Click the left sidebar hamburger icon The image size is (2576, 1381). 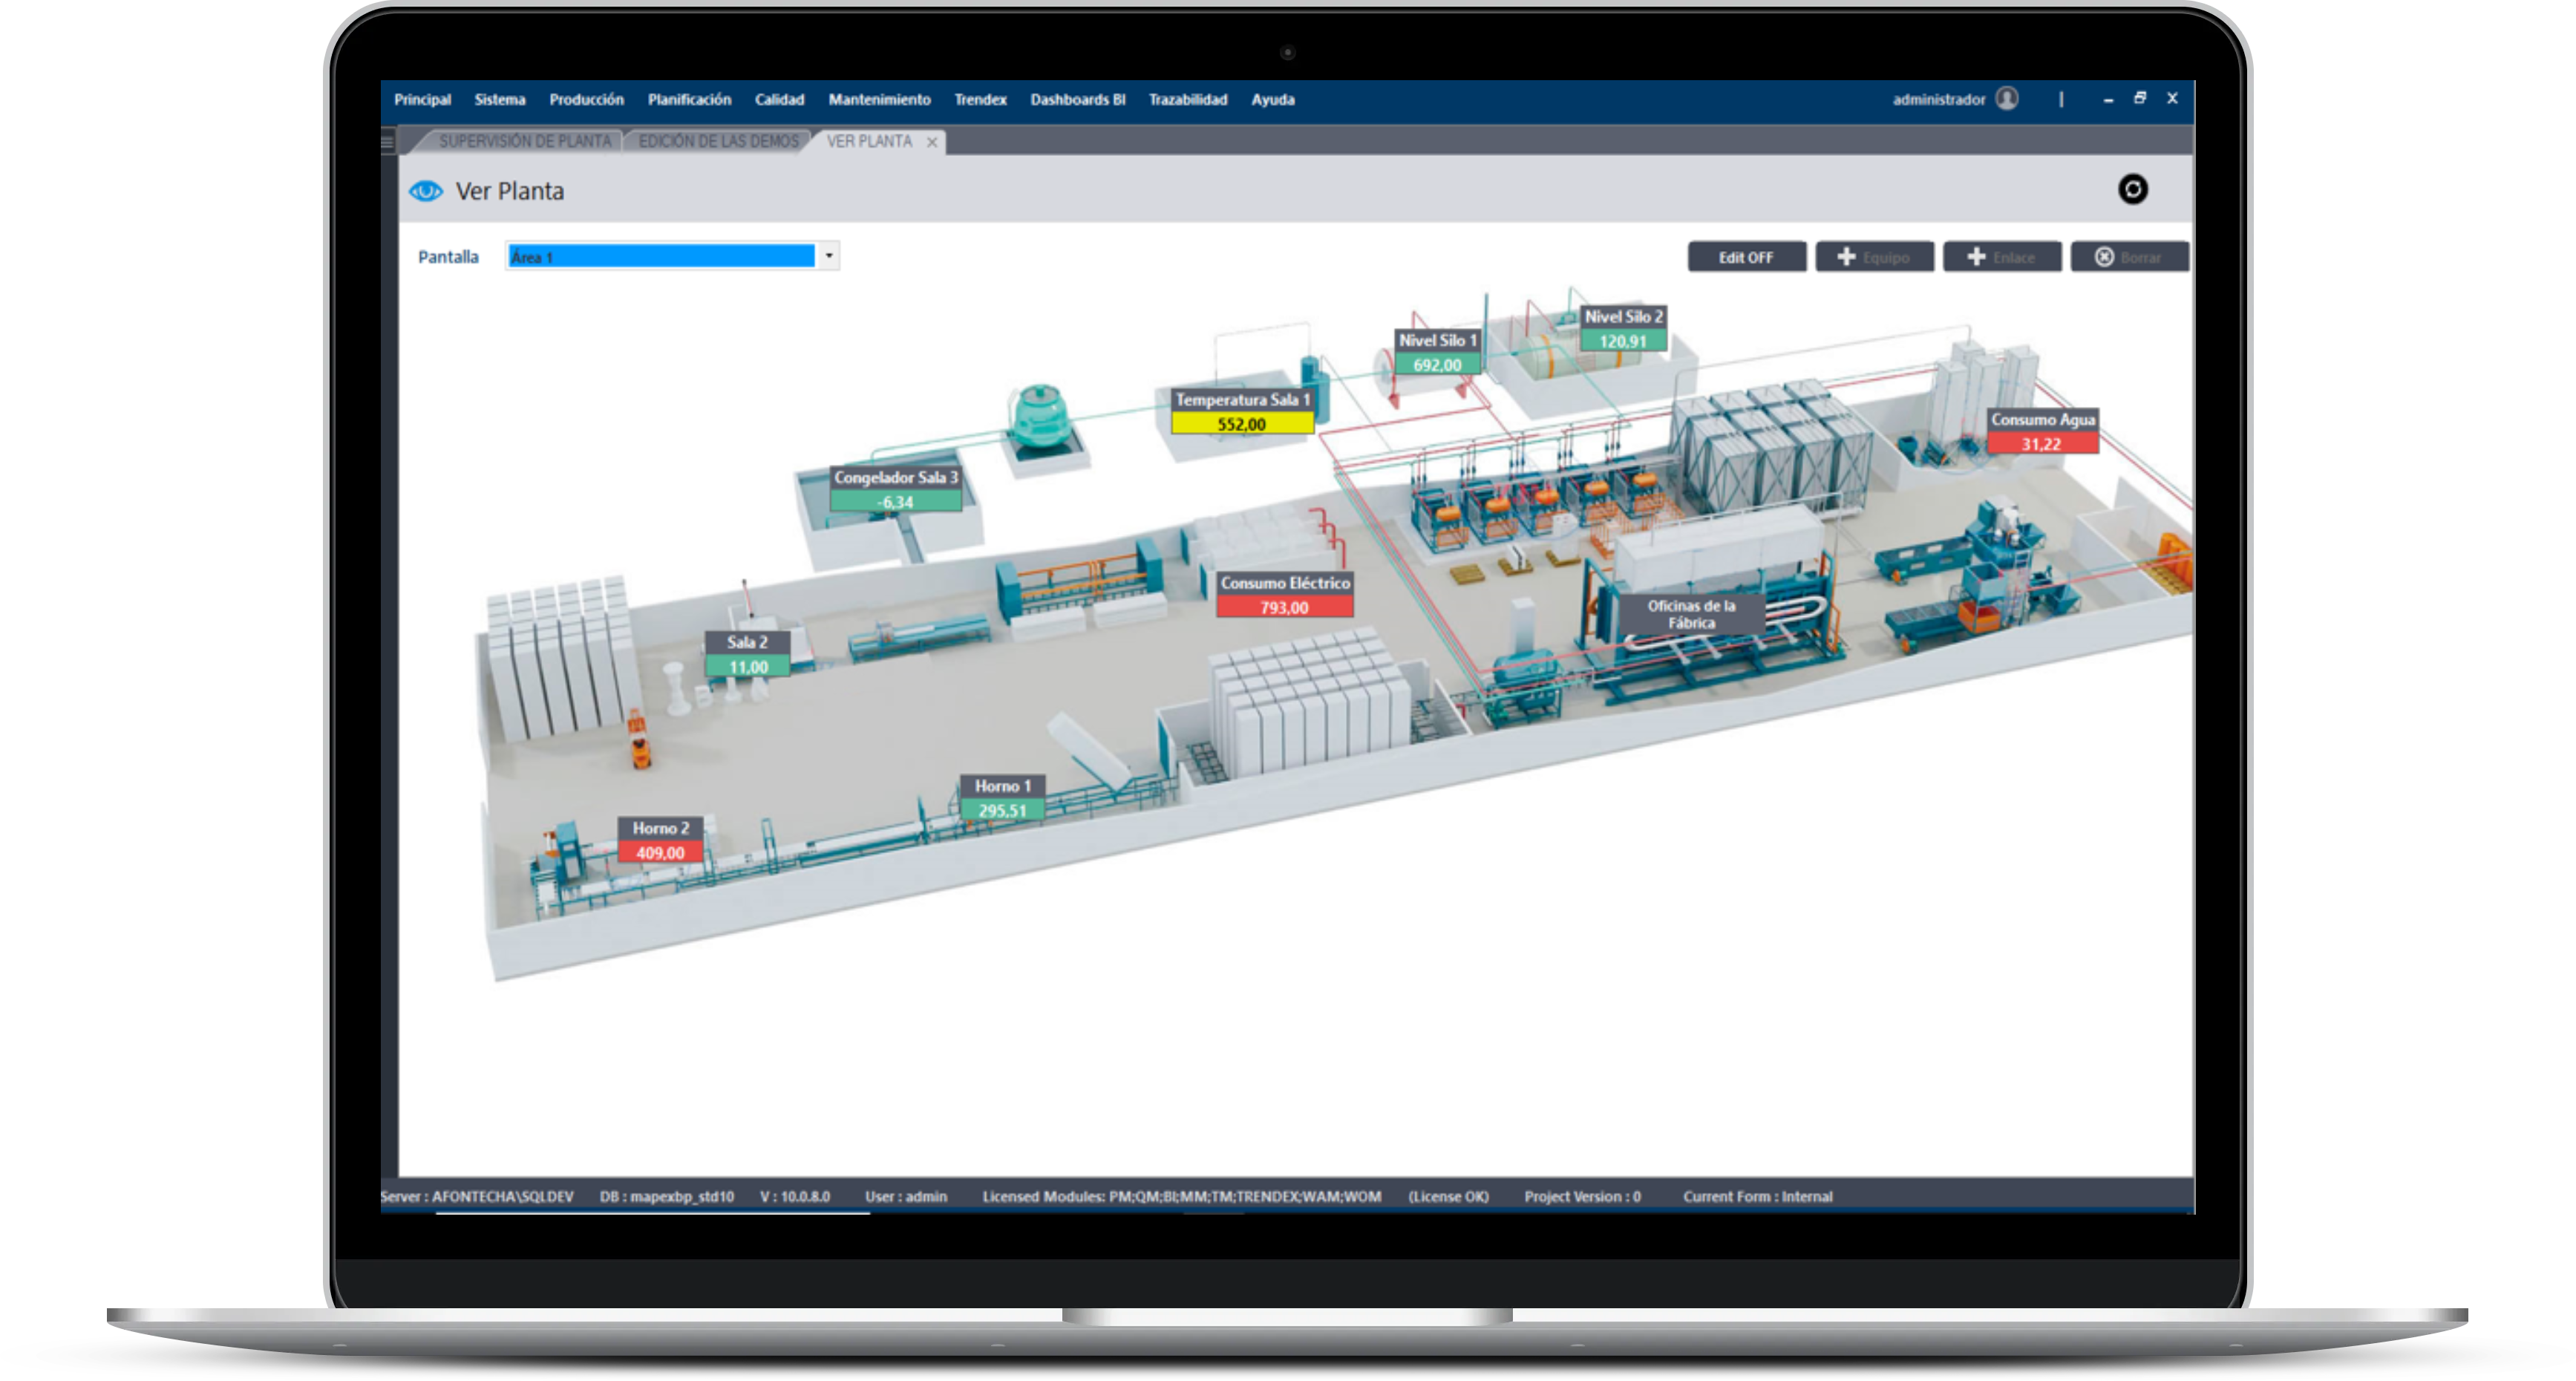[388, 142]
